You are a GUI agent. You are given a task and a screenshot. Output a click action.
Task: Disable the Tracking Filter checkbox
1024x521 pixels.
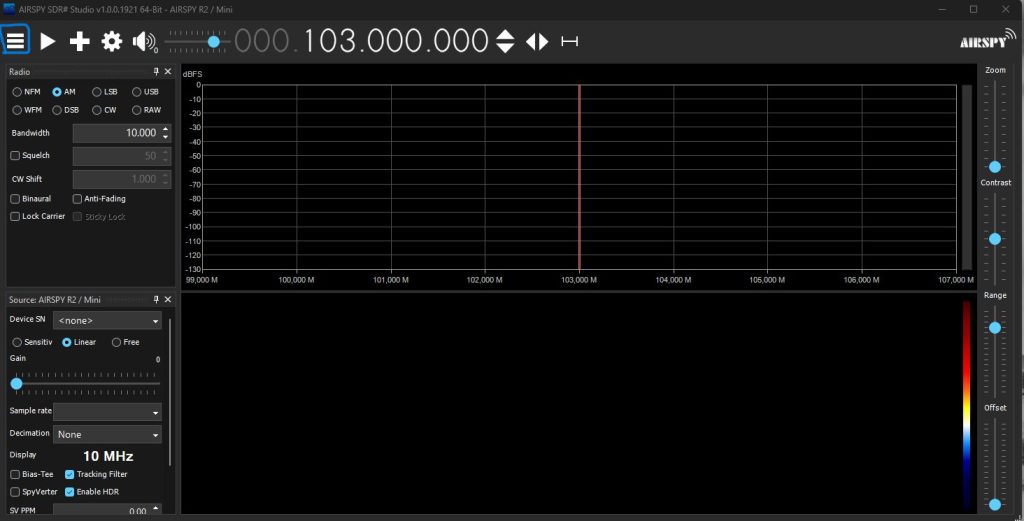70,474
